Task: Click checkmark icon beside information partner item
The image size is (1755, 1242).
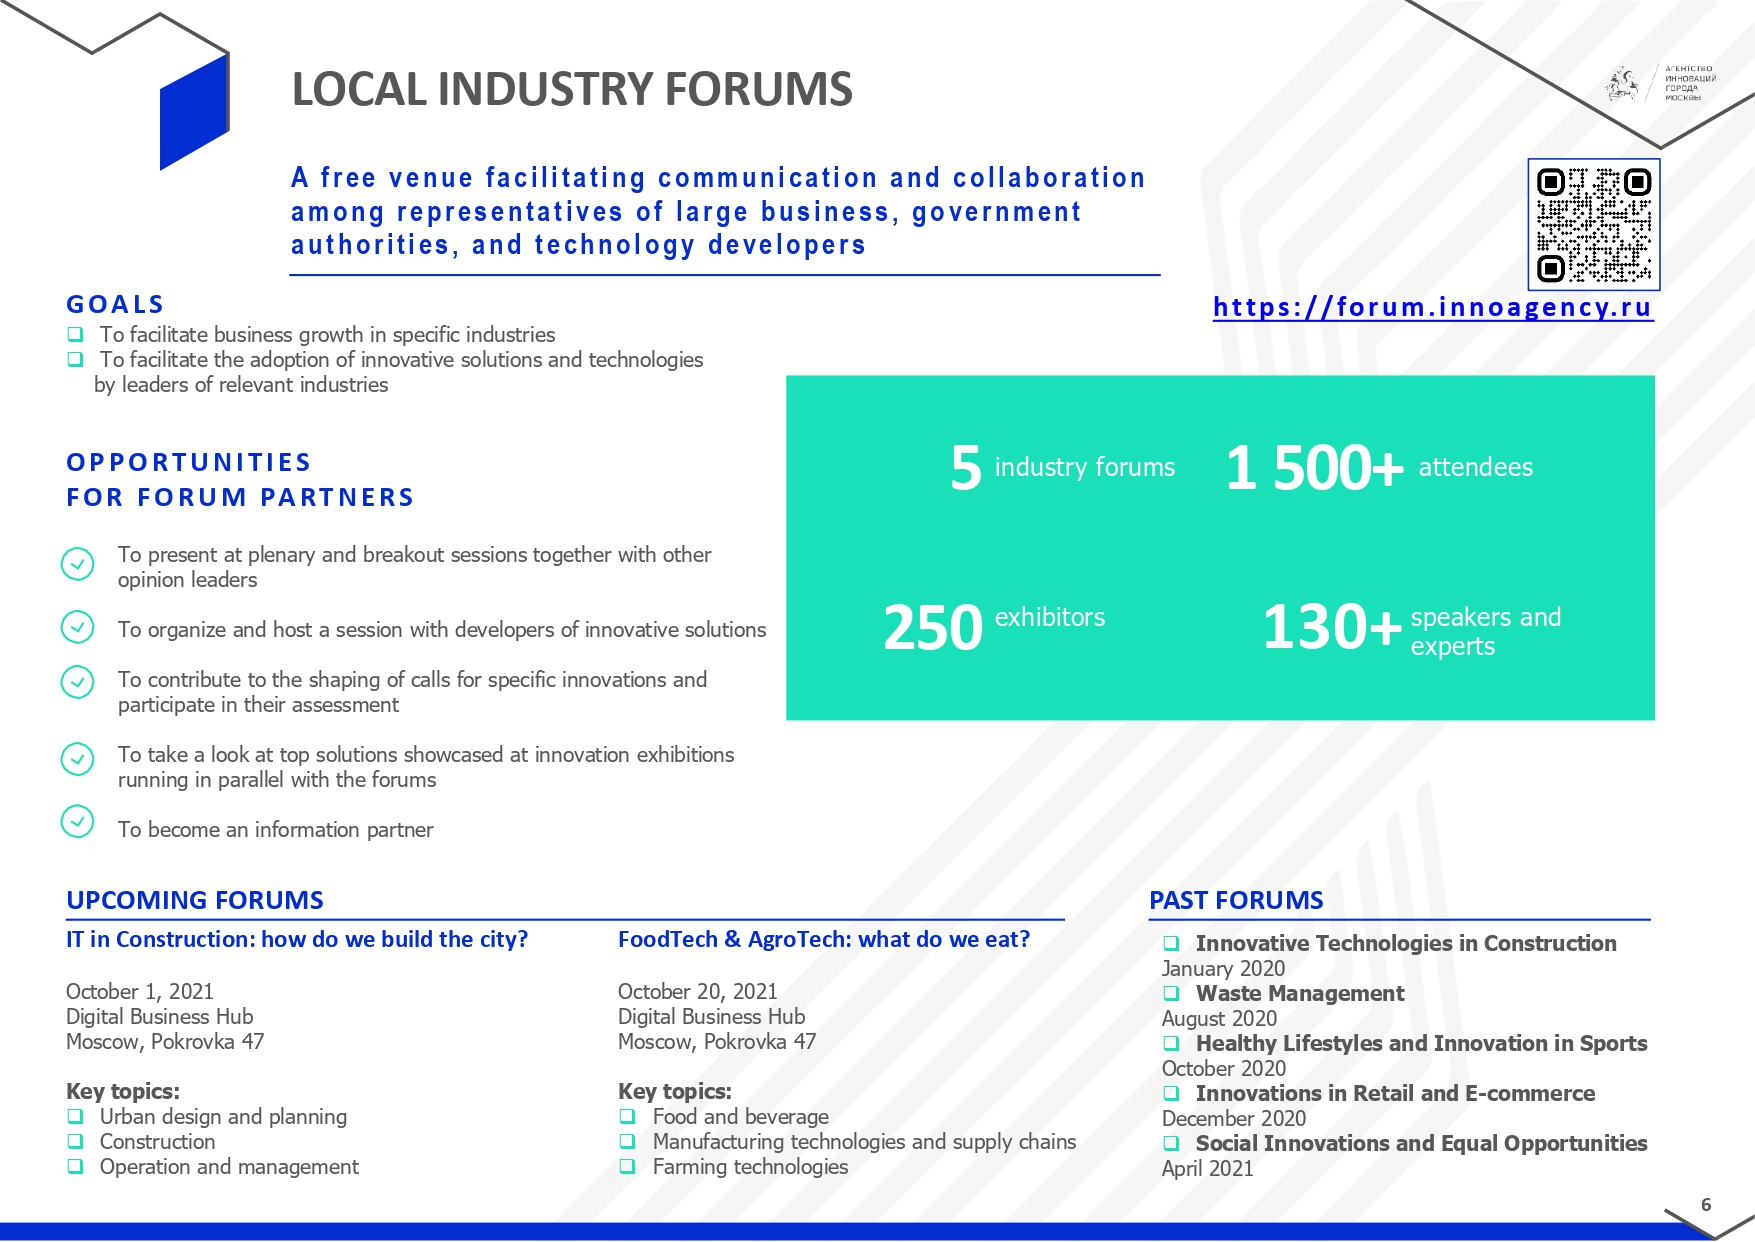Action: (77, 821)
